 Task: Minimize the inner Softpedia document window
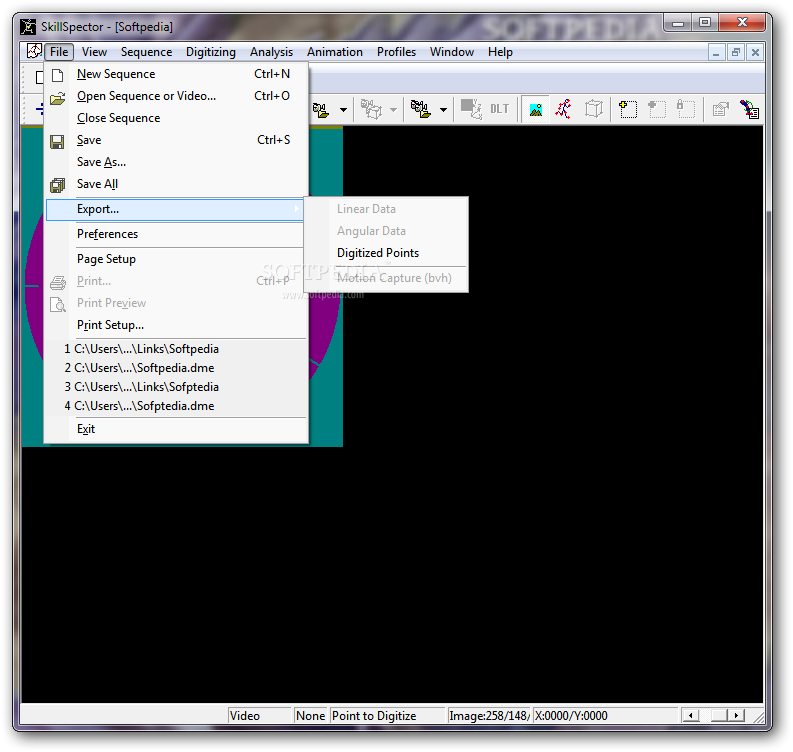[x=716, y=52]
